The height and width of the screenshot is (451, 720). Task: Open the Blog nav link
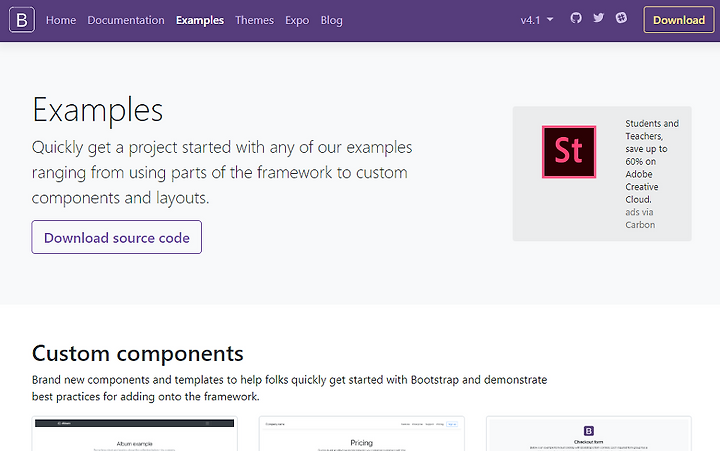(x=332, y=20)
